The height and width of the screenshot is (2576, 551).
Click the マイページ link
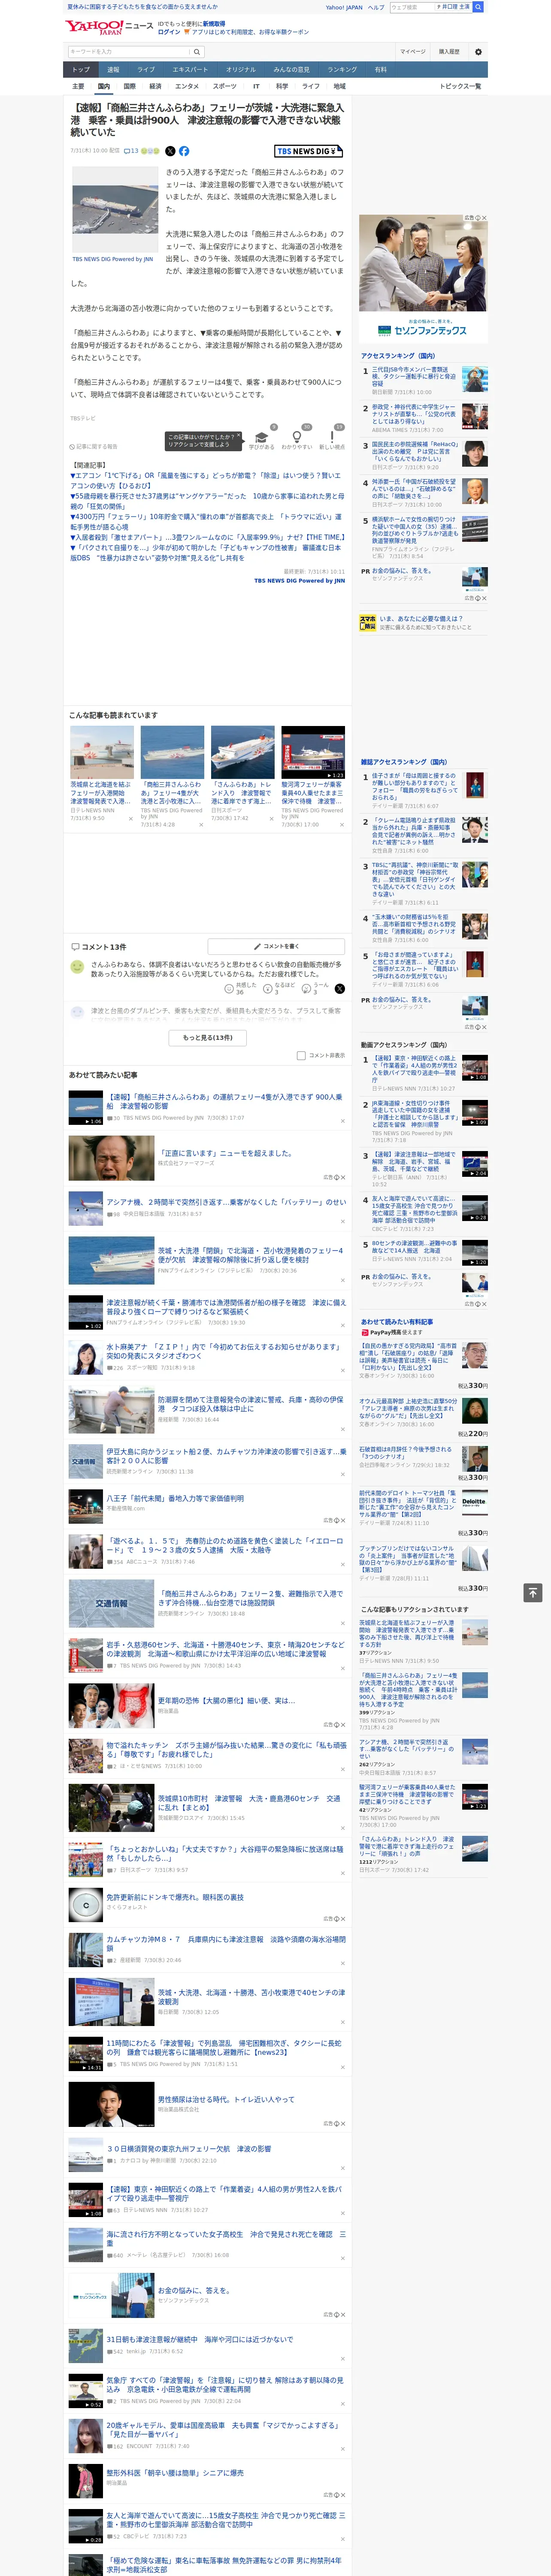[x=413, y=52]
